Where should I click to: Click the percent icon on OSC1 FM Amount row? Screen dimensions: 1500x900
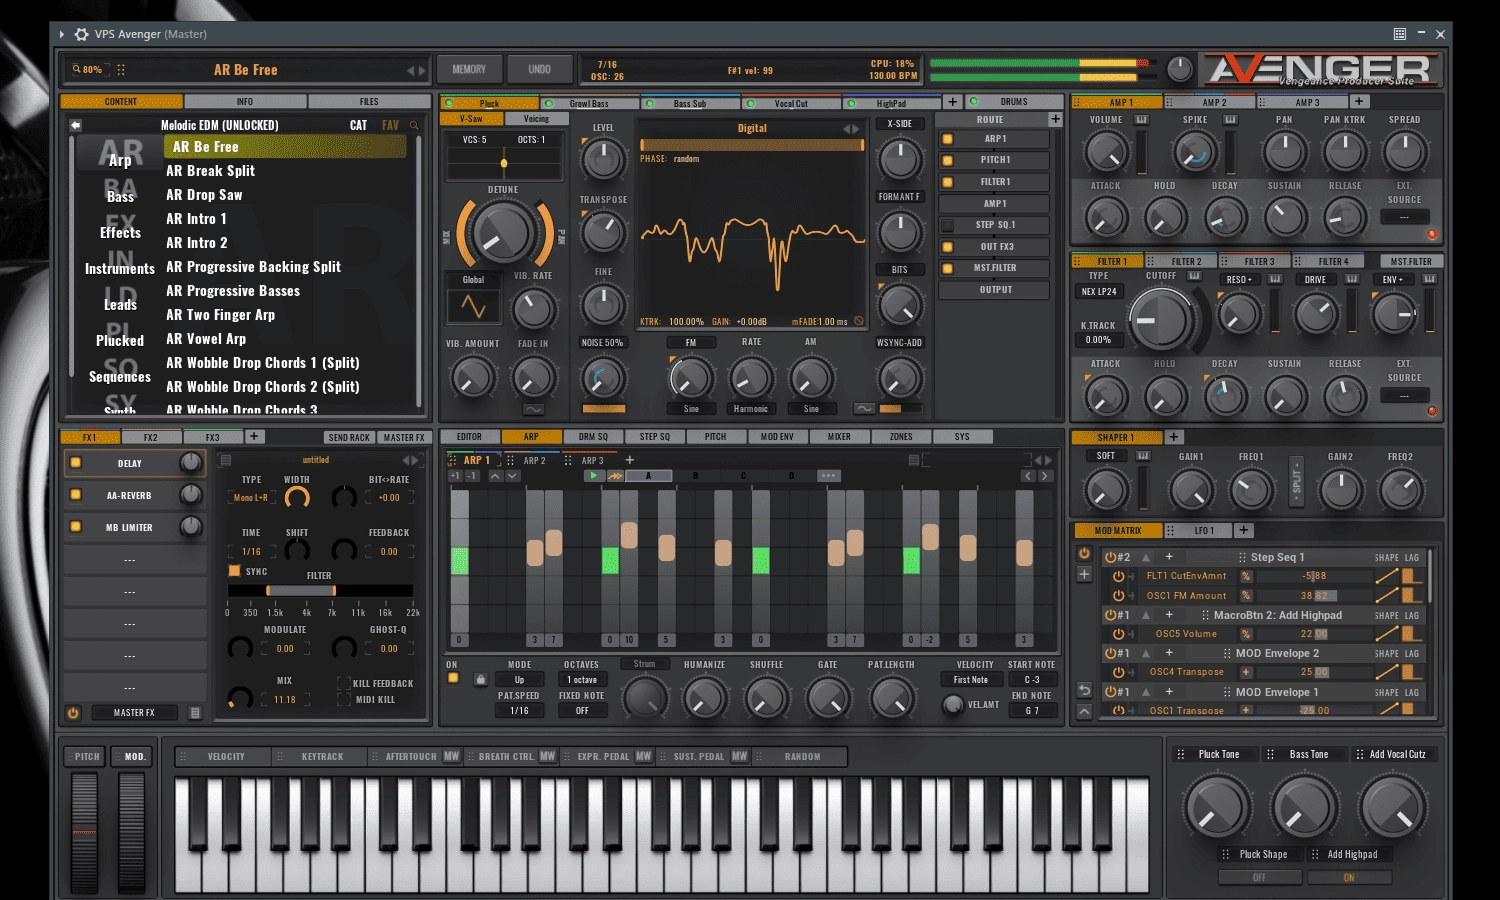(x=1246, y=596)
